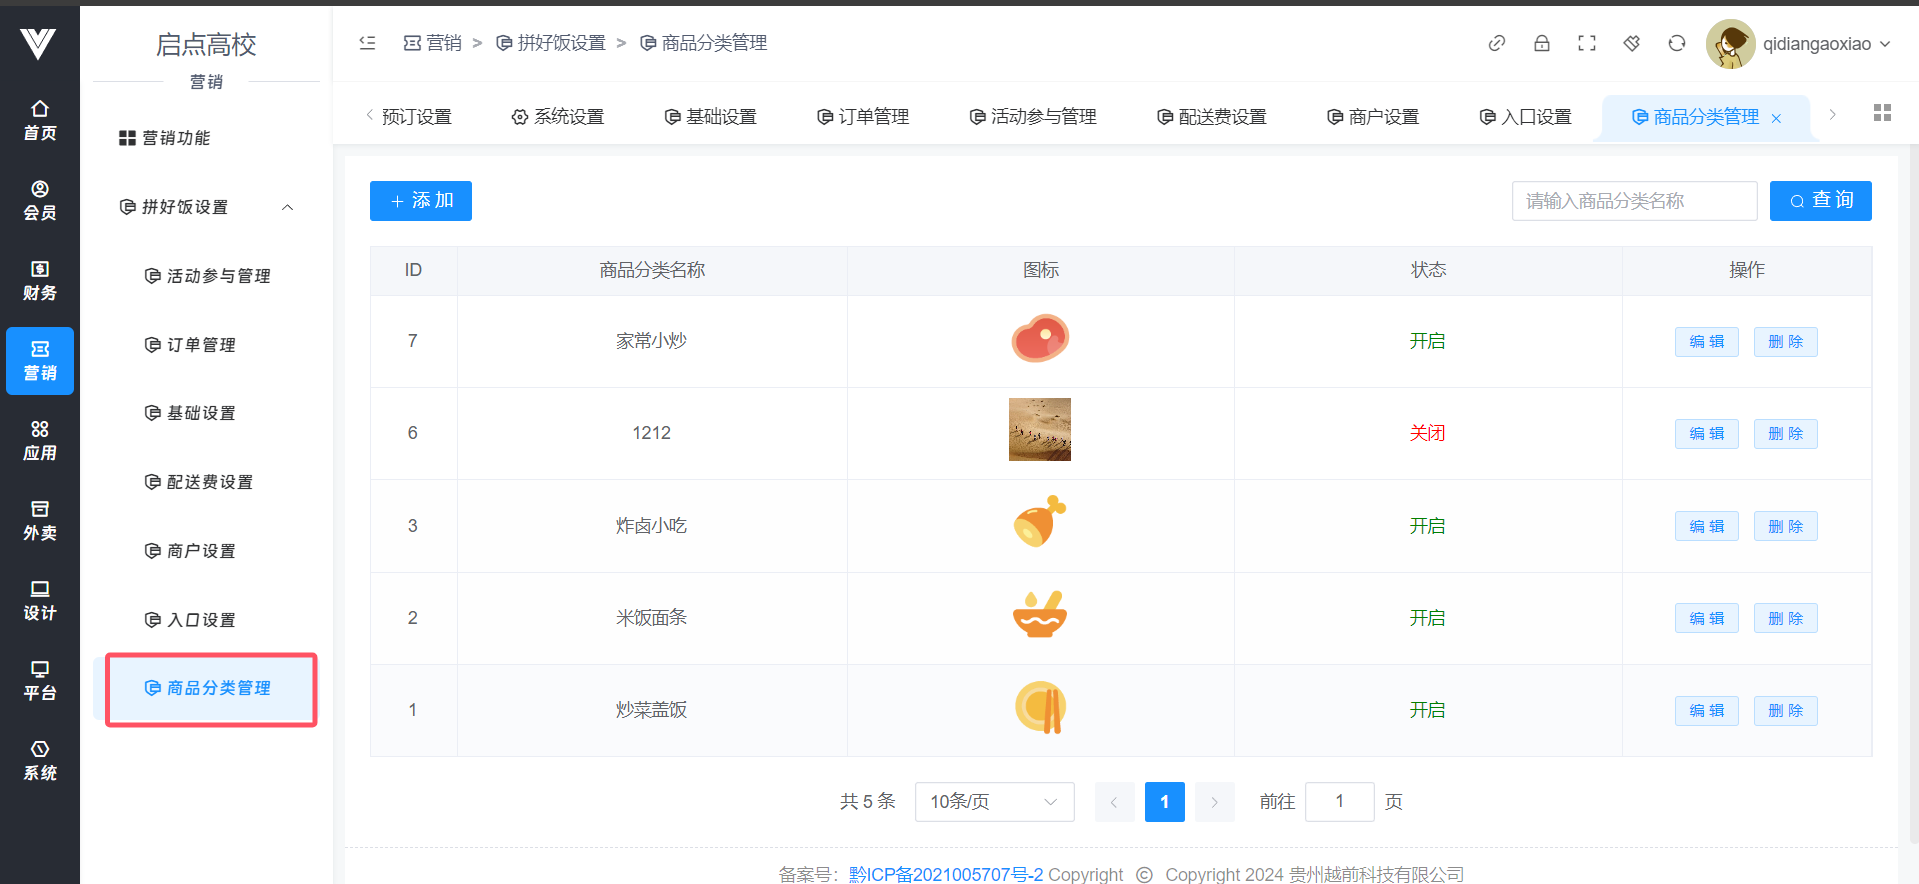Image resolution: width=1919 pixels, height=884 pixels.
Task: Open the 10条/页 page size dropdown
Action: pyautogui.click(x=994, y=802)
